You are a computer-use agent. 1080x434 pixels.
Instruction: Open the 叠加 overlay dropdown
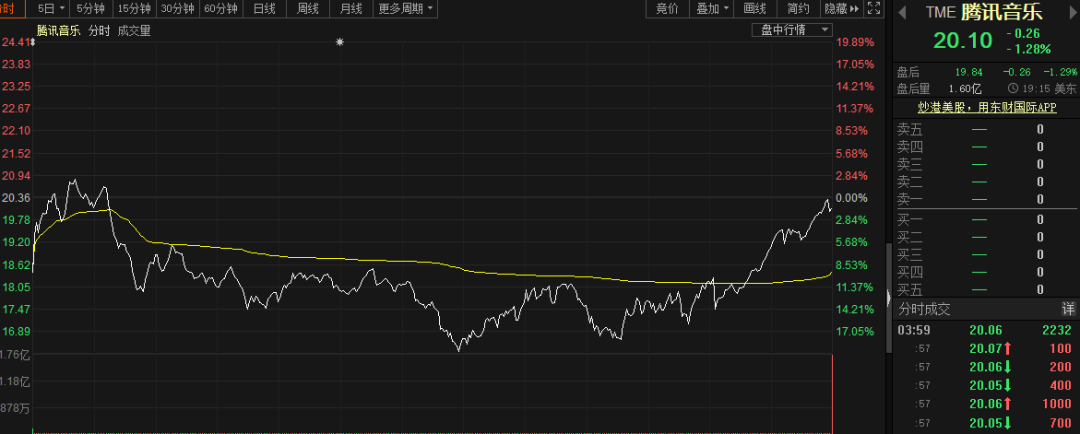[x=712, y=9]
